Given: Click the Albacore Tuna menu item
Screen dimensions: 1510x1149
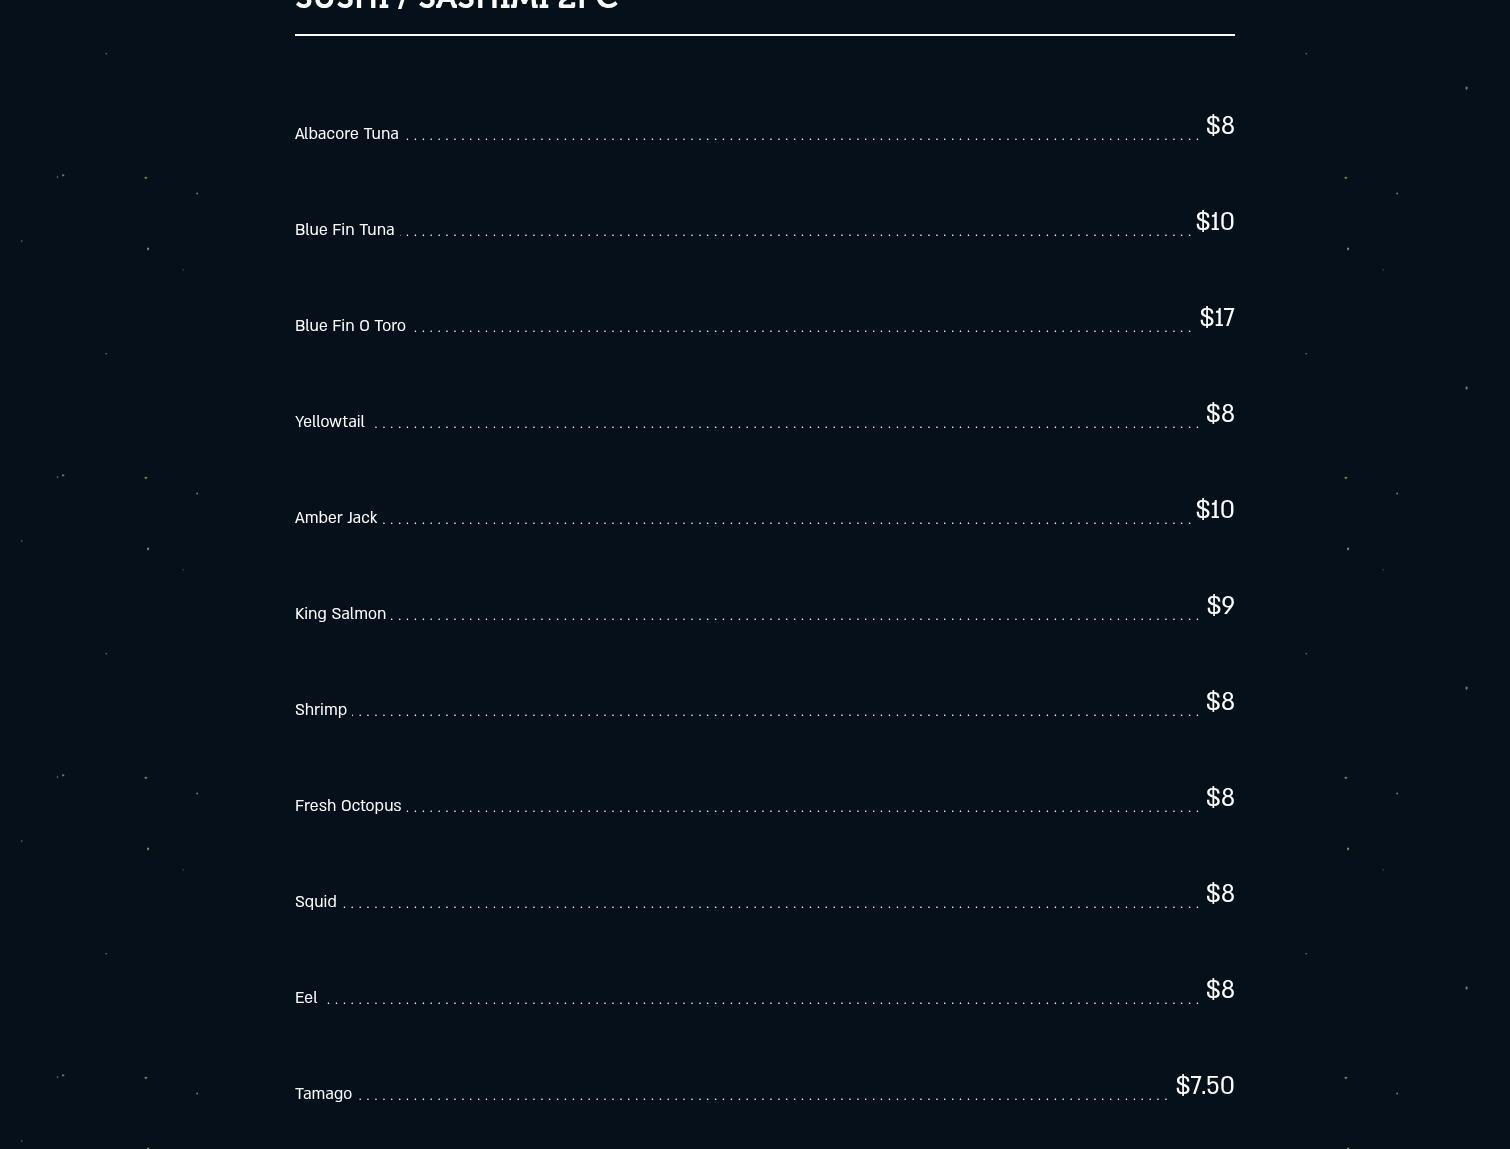Looking at the screenshot, I should point(346,133).
